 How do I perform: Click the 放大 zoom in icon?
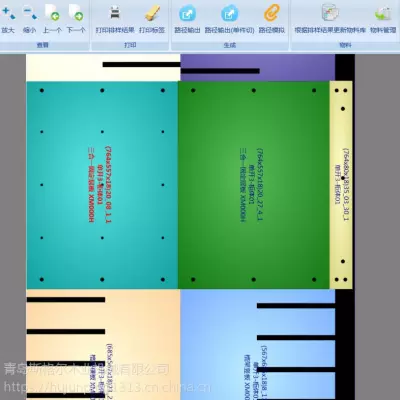8,13
